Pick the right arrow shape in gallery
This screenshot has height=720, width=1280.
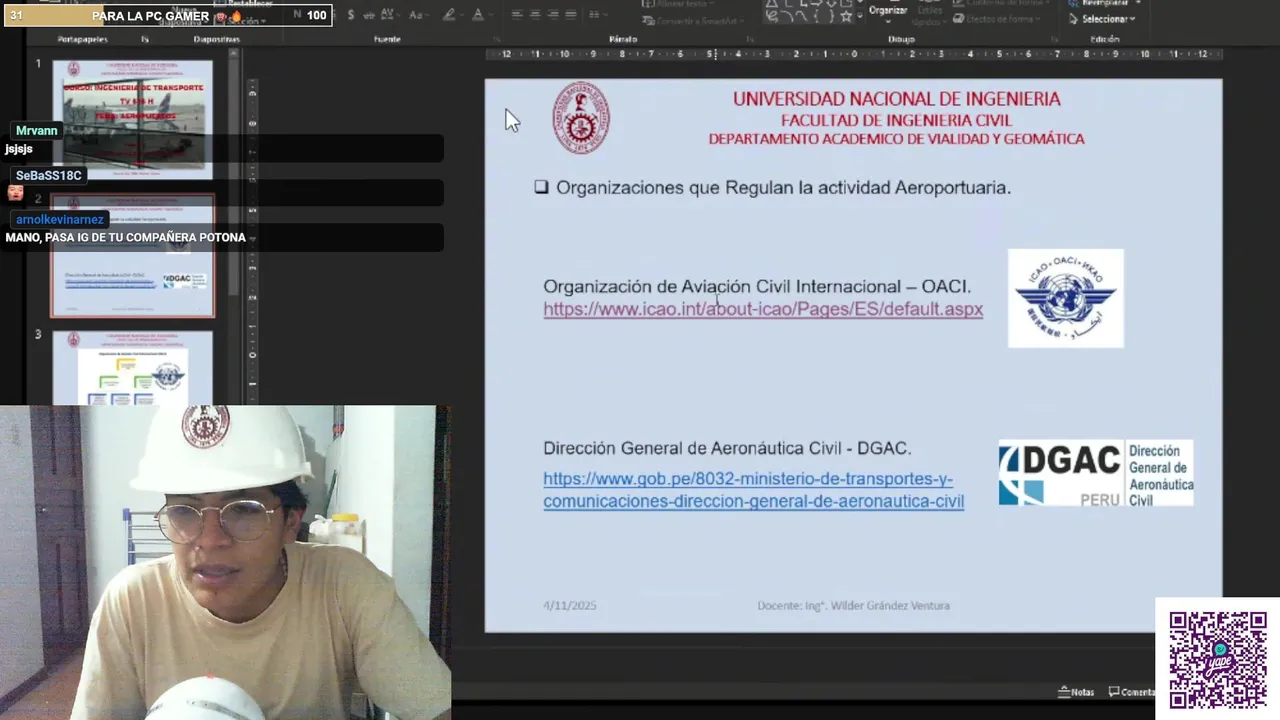point(816,3)
